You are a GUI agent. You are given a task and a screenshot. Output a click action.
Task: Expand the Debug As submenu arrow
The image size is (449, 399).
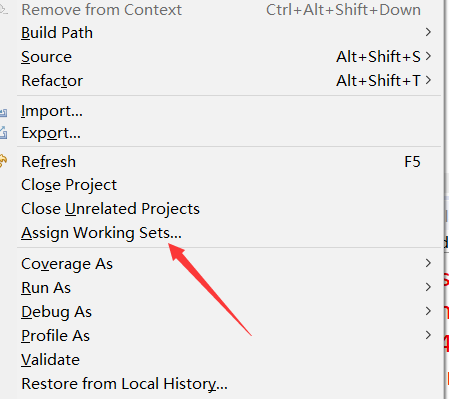tap(428, 311)
